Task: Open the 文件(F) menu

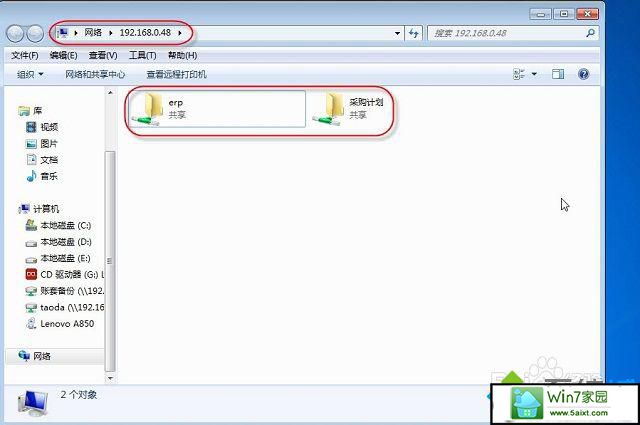Action: point(25,55)
